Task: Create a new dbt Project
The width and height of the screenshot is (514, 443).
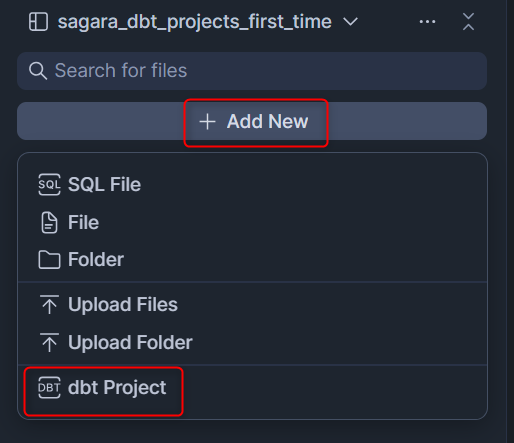Action: [252, 387]
